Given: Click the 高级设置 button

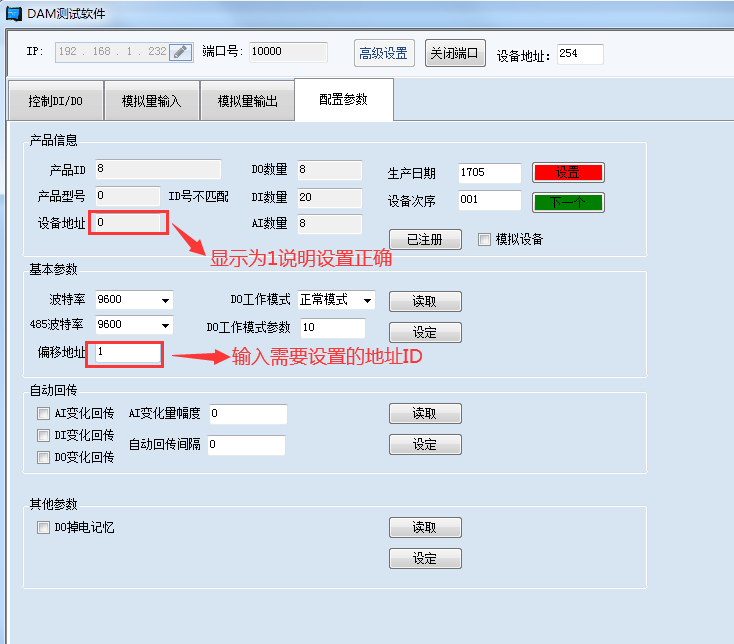Looking at the screenshot, I should [384, 53].
